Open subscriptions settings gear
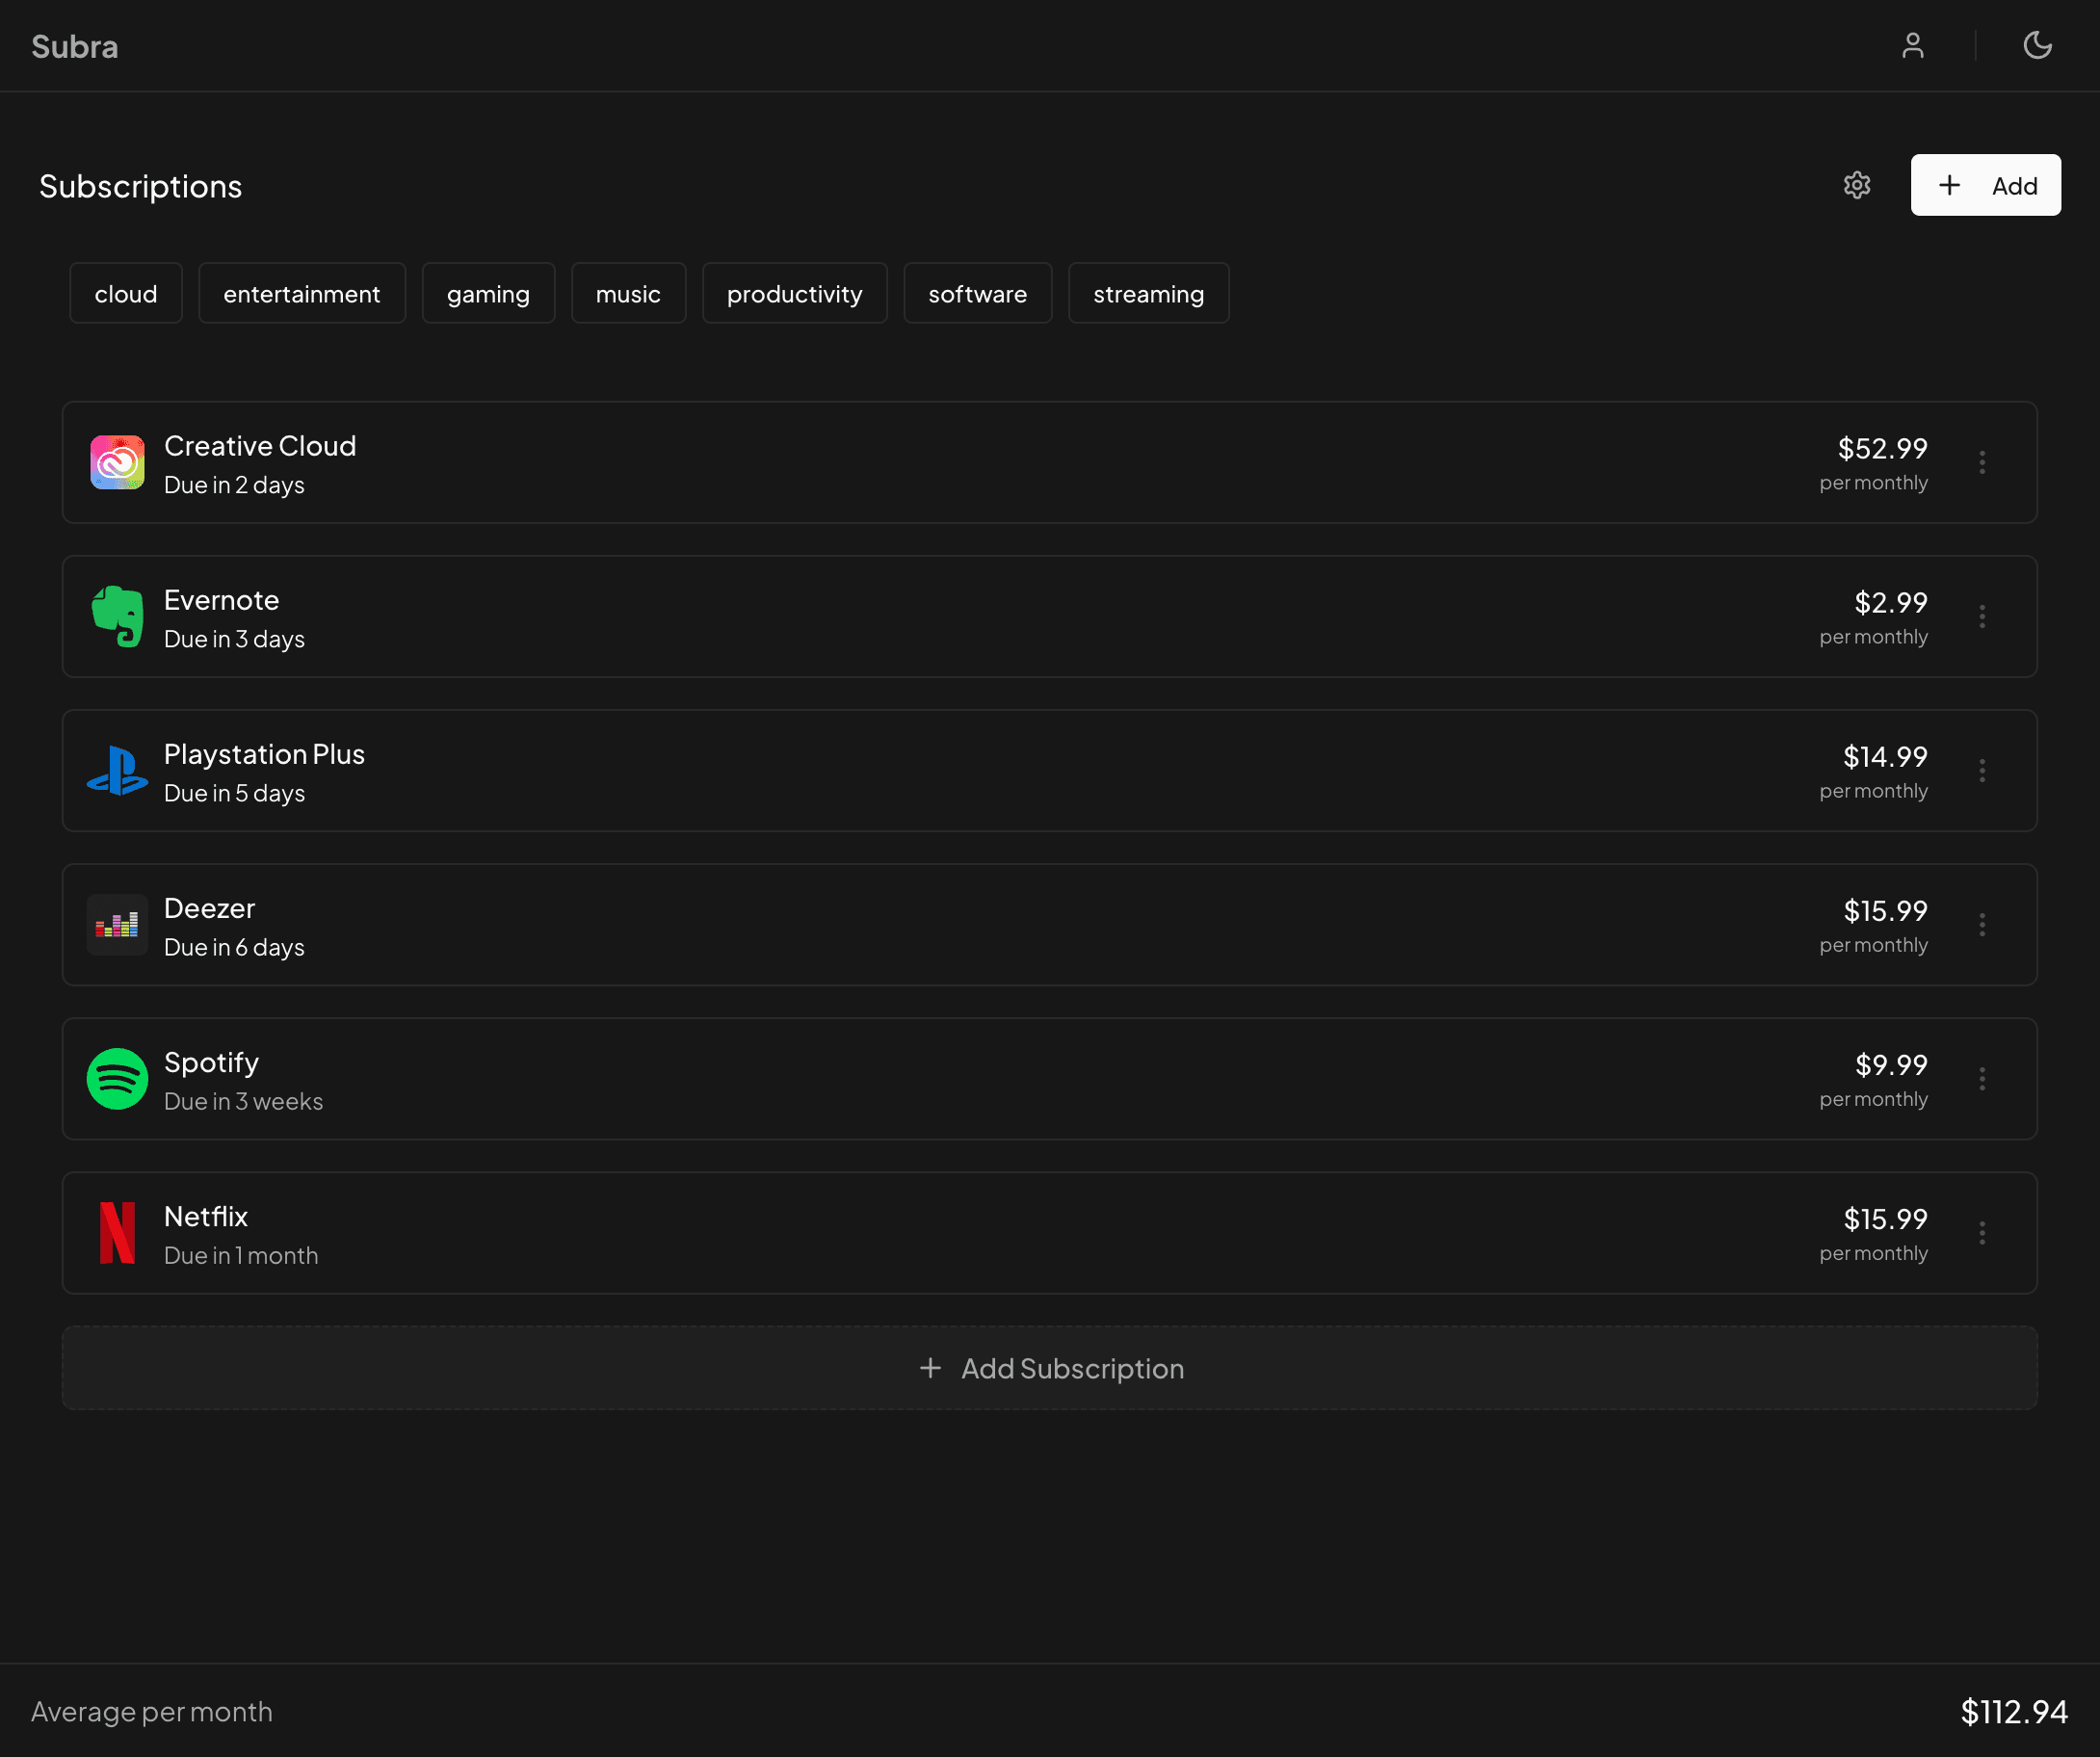 [x=1857, y=185]
